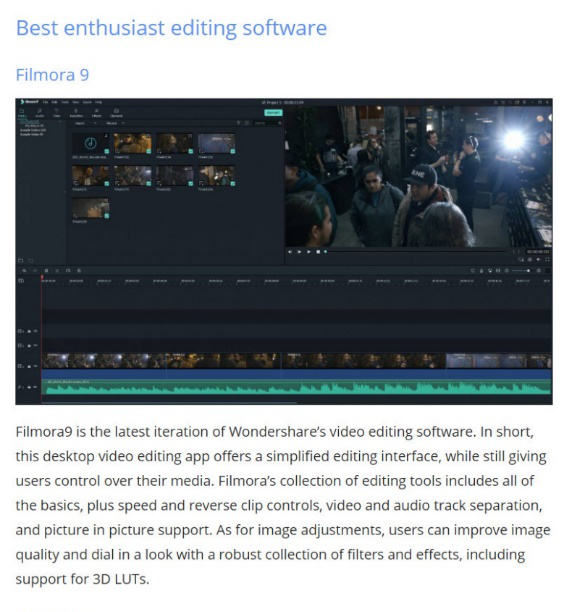
Task: Open the File menu
Action: (45, 102)
